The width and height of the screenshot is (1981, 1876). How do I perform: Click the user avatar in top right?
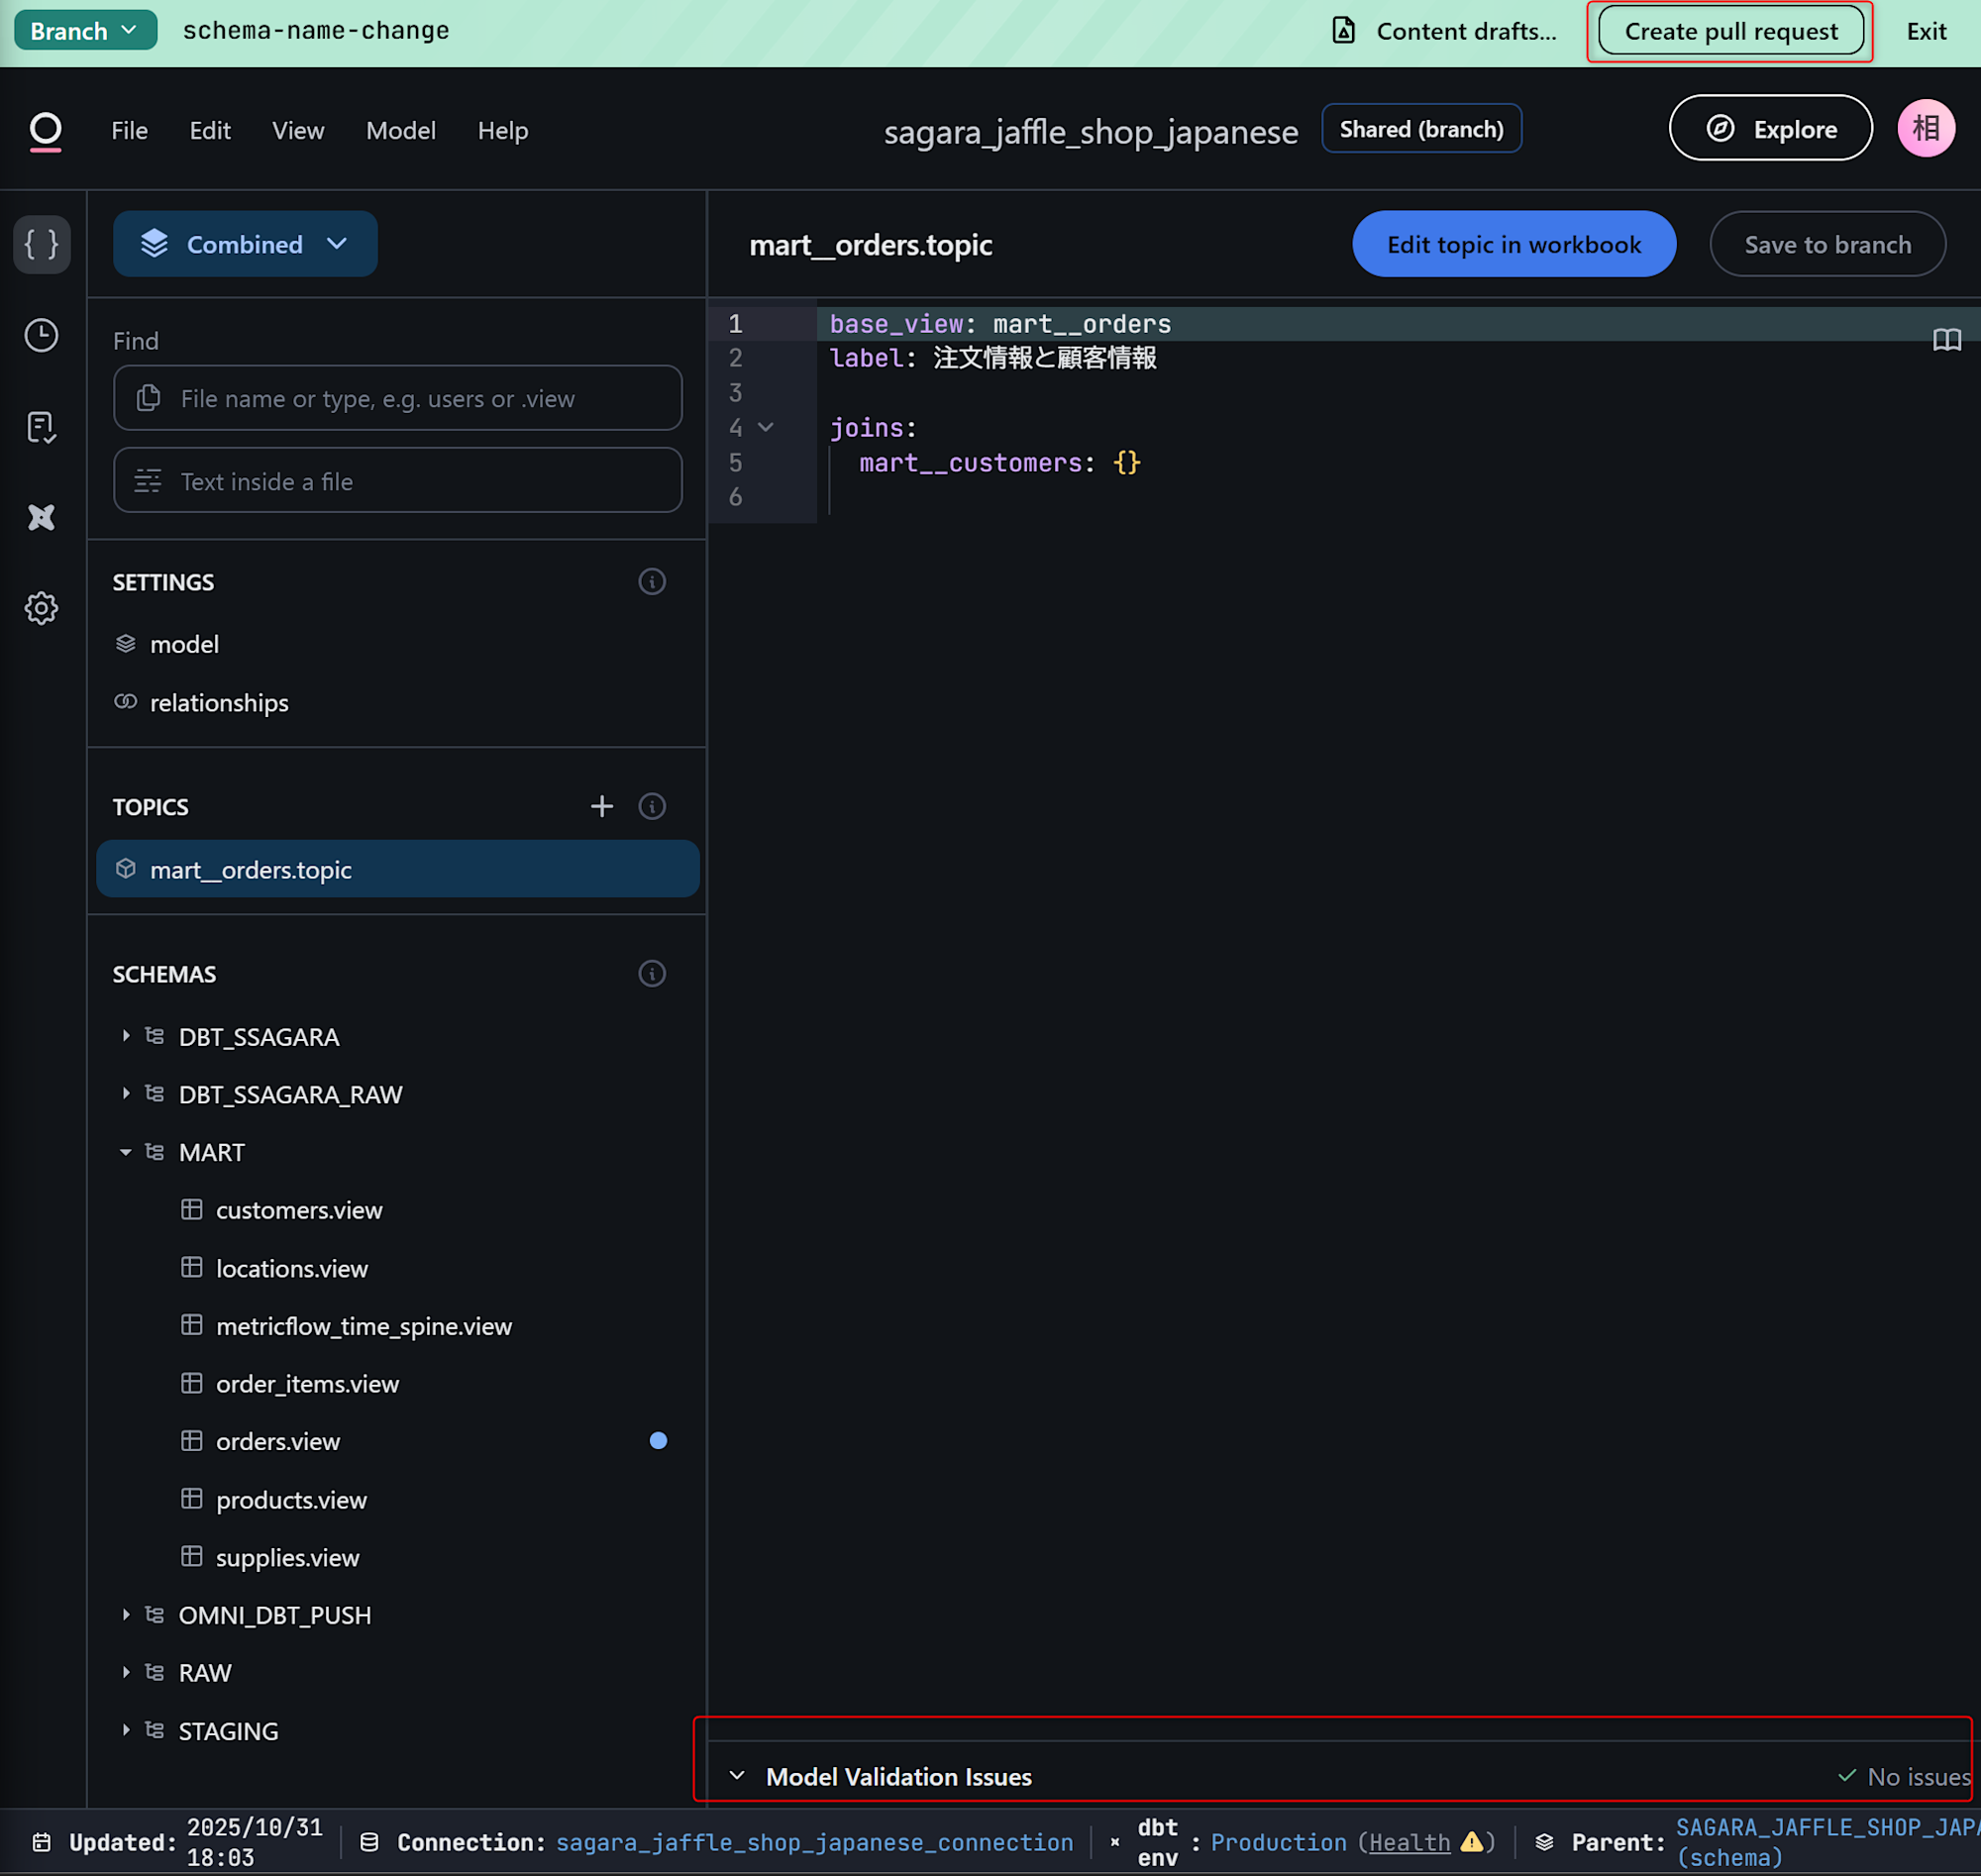click(1925, 129)
